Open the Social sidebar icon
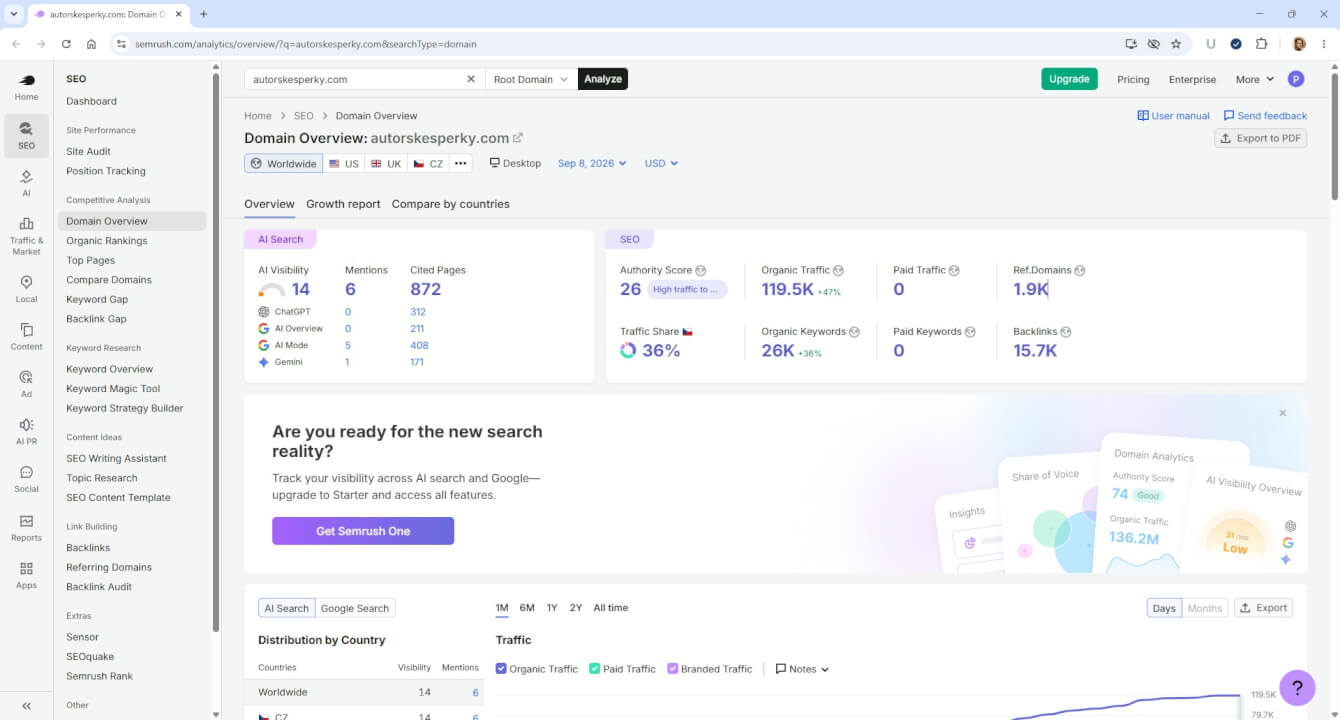The image size is (1340, 720). pos(26,479)
